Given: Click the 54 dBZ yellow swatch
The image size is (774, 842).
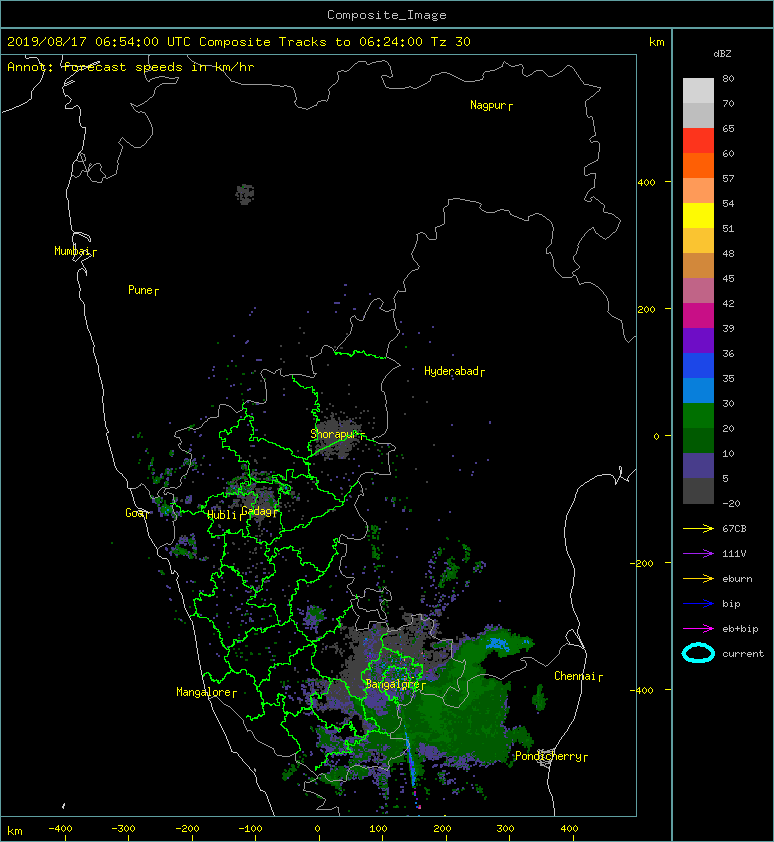Looking at the screenshot, I should (x=698, y=215).
